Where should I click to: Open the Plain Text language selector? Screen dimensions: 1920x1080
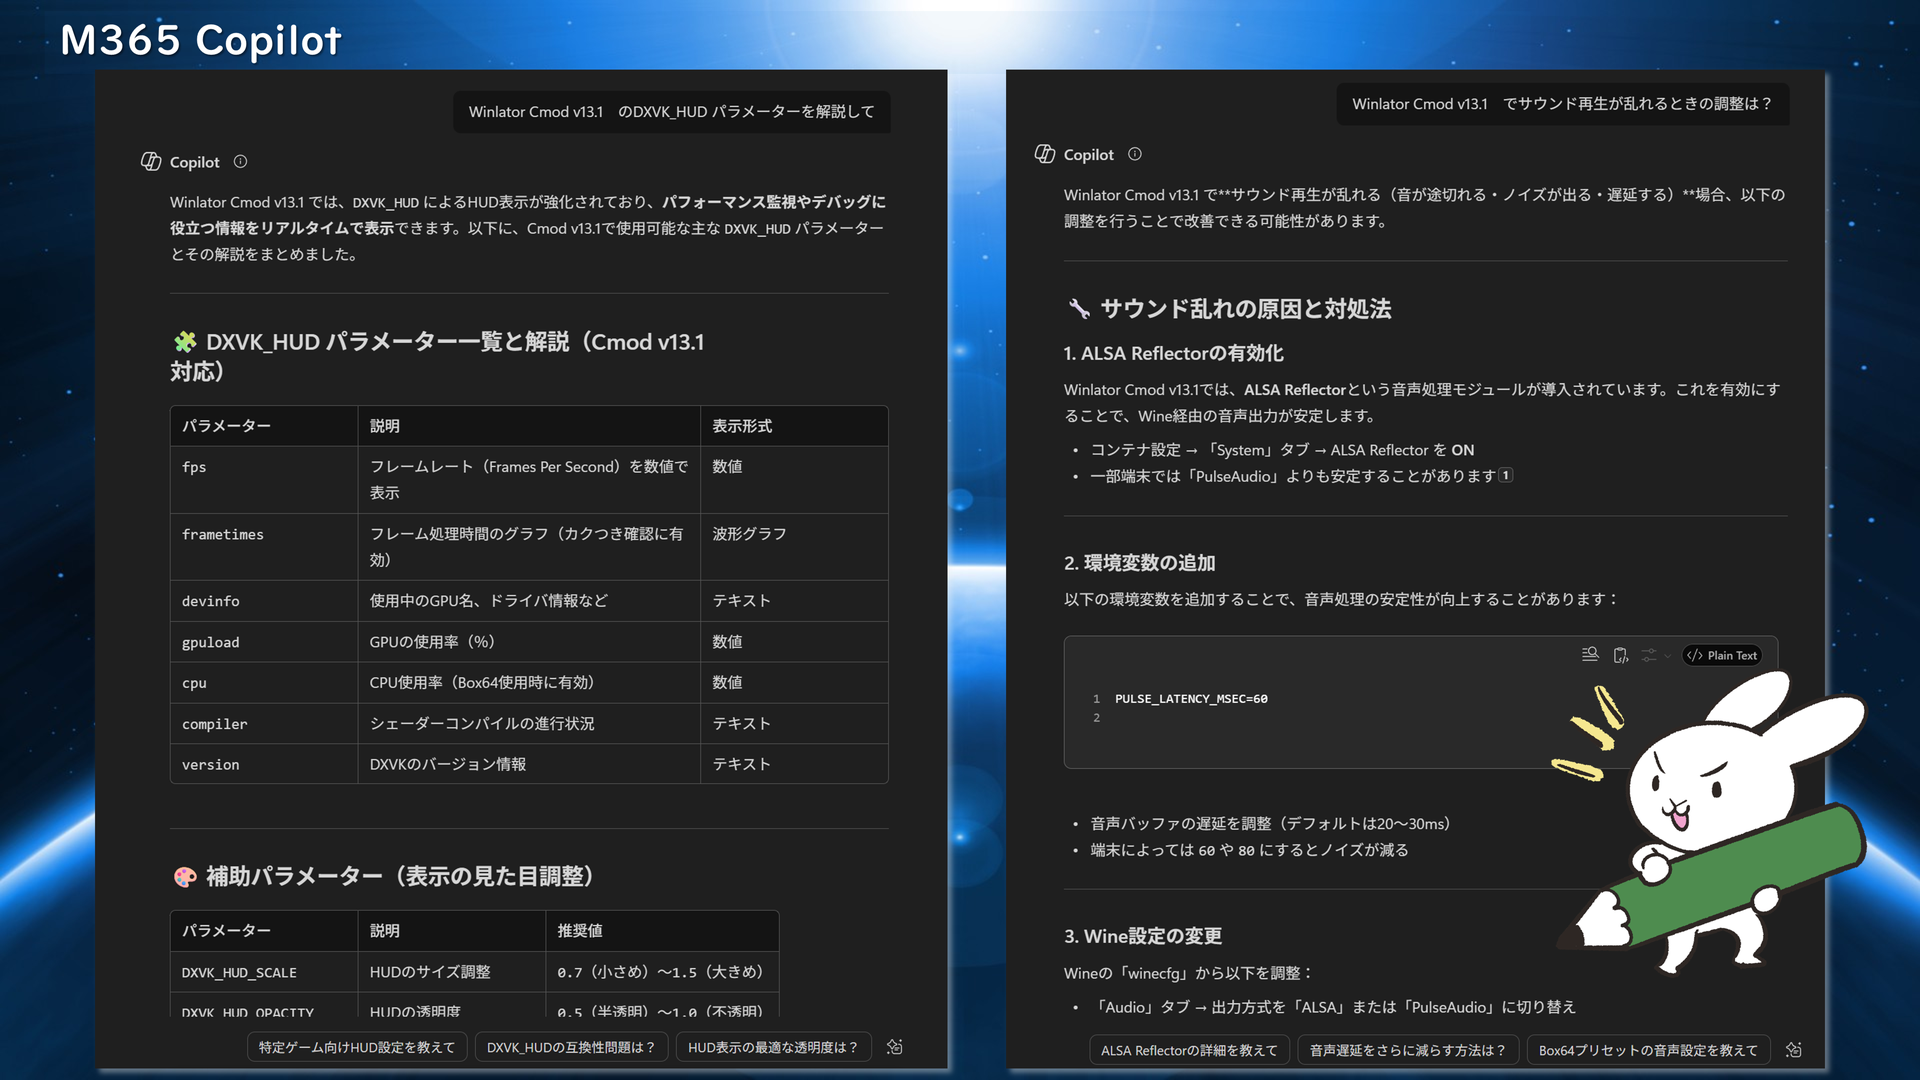click(x=1722, y=656)
